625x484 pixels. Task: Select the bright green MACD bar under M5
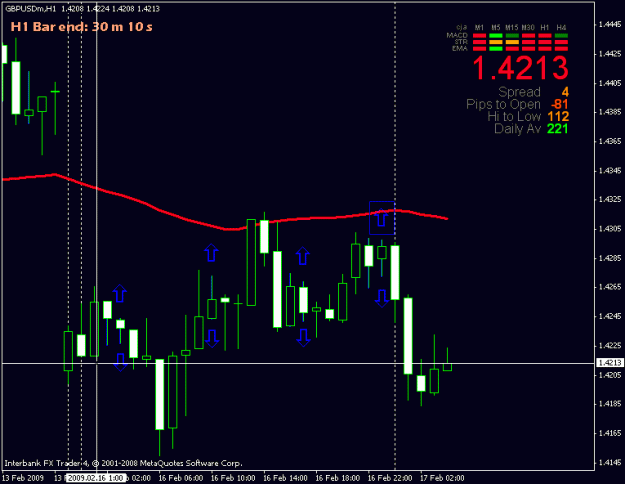click(495, 36)
